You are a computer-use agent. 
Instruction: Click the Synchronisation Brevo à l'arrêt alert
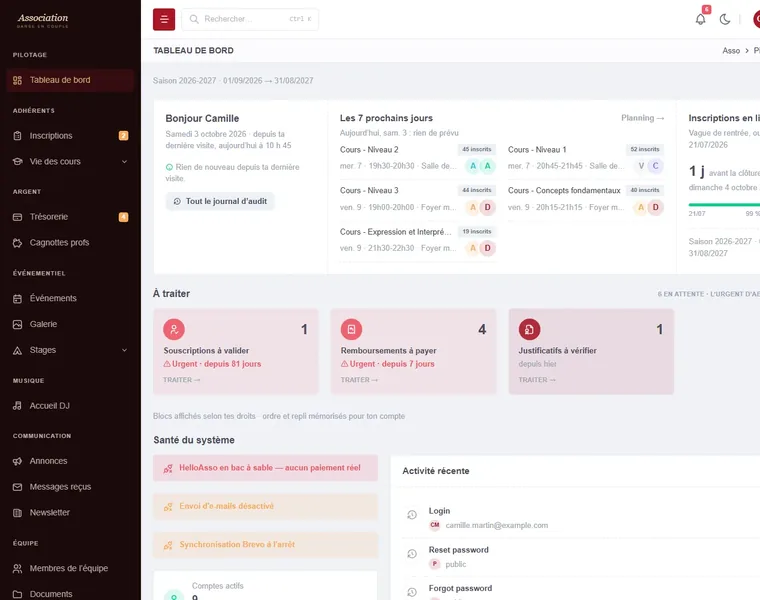[x=265, y=545]
